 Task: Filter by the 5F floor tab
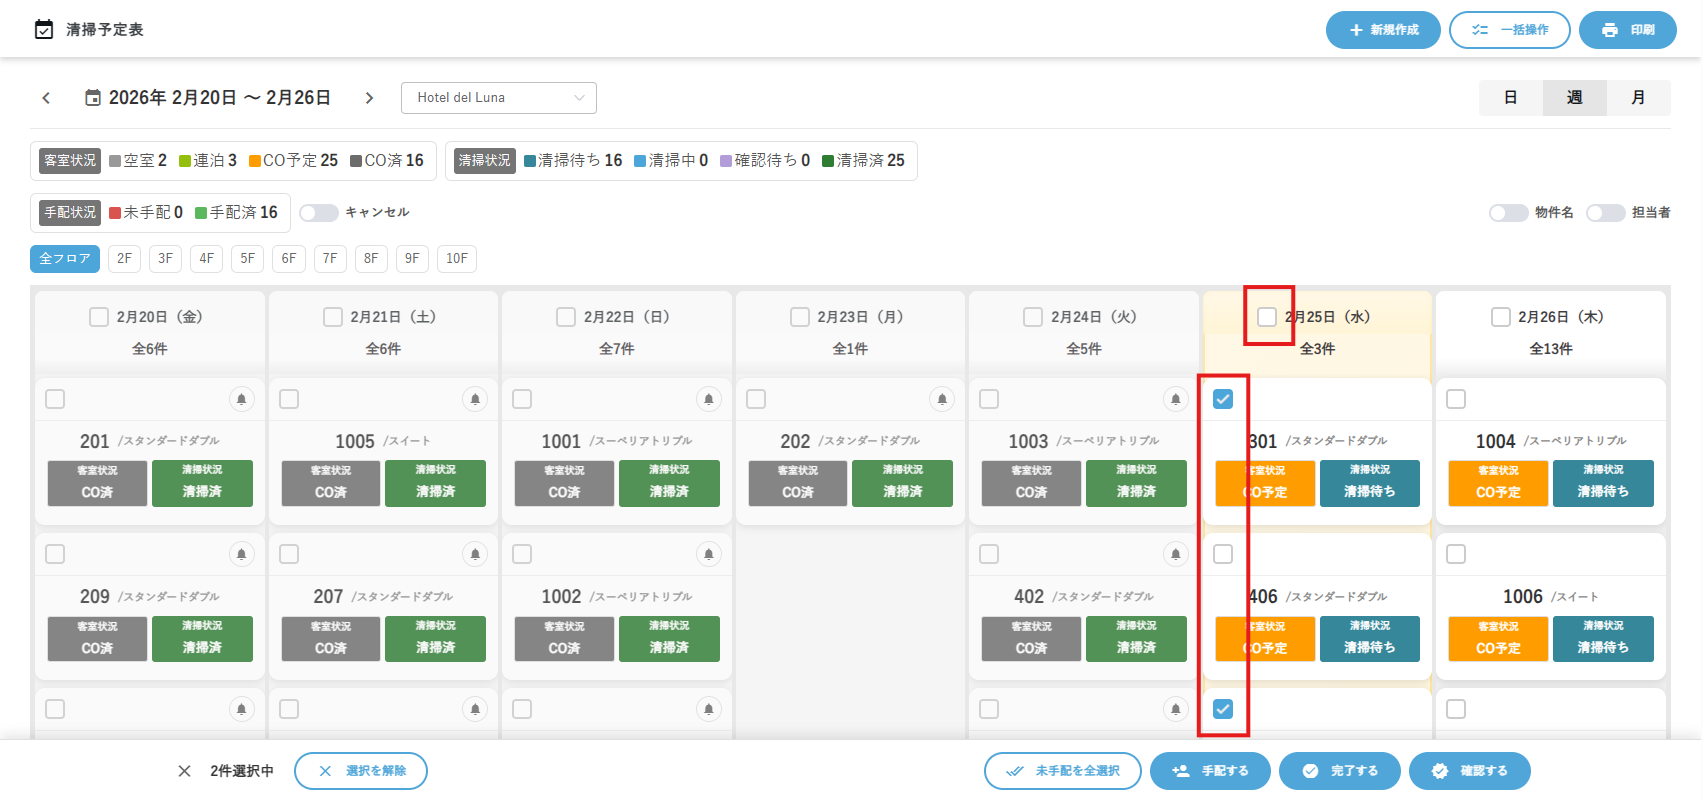[x=247, y=259]
